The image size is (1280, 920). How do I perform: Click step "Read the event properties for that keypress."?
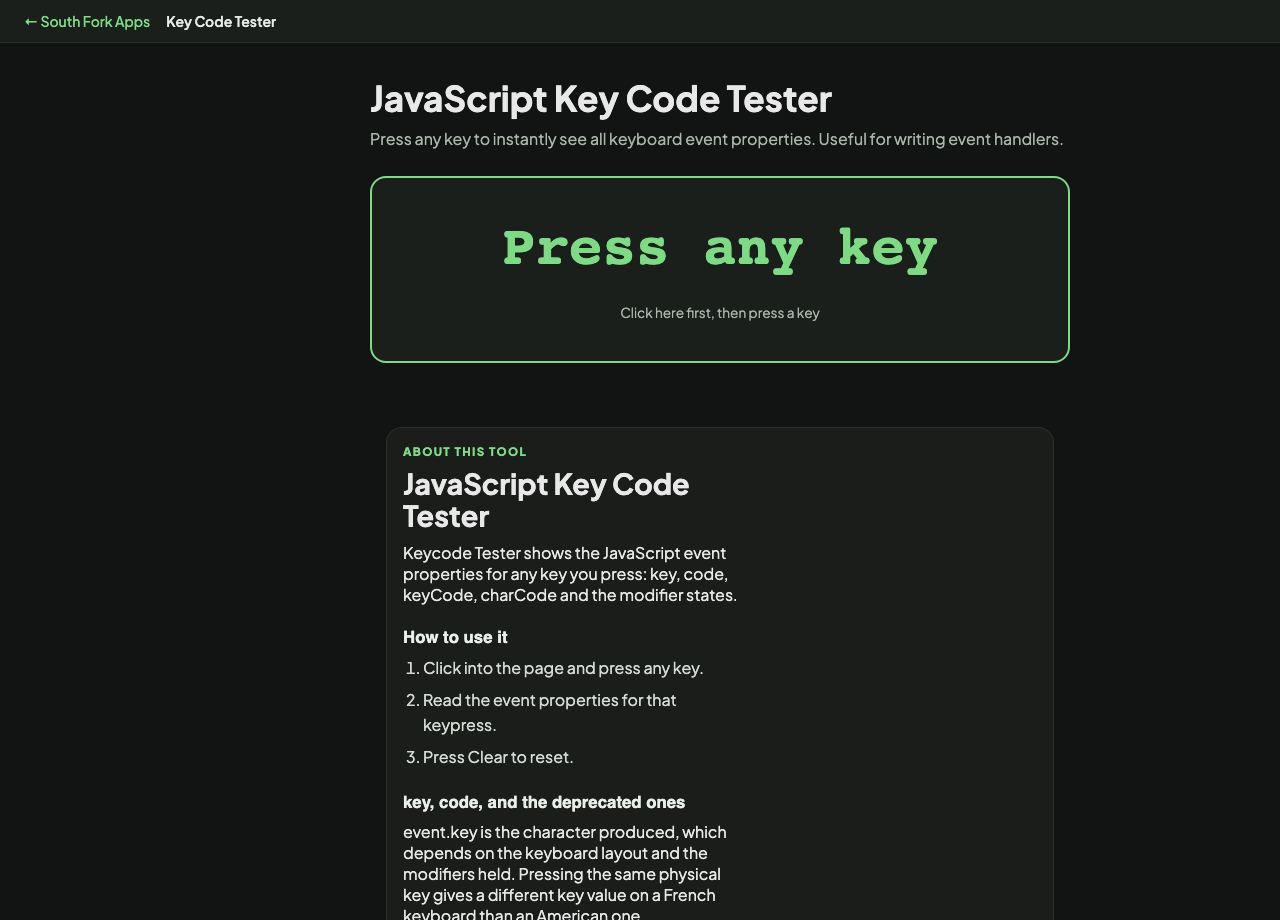pyautogui.click(x=550, y=712)
